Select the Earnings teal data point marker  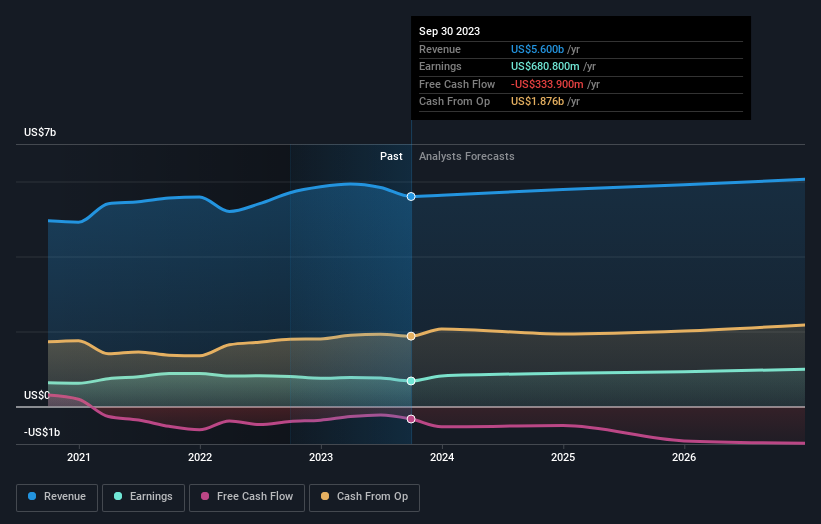(x=411, y=381)
